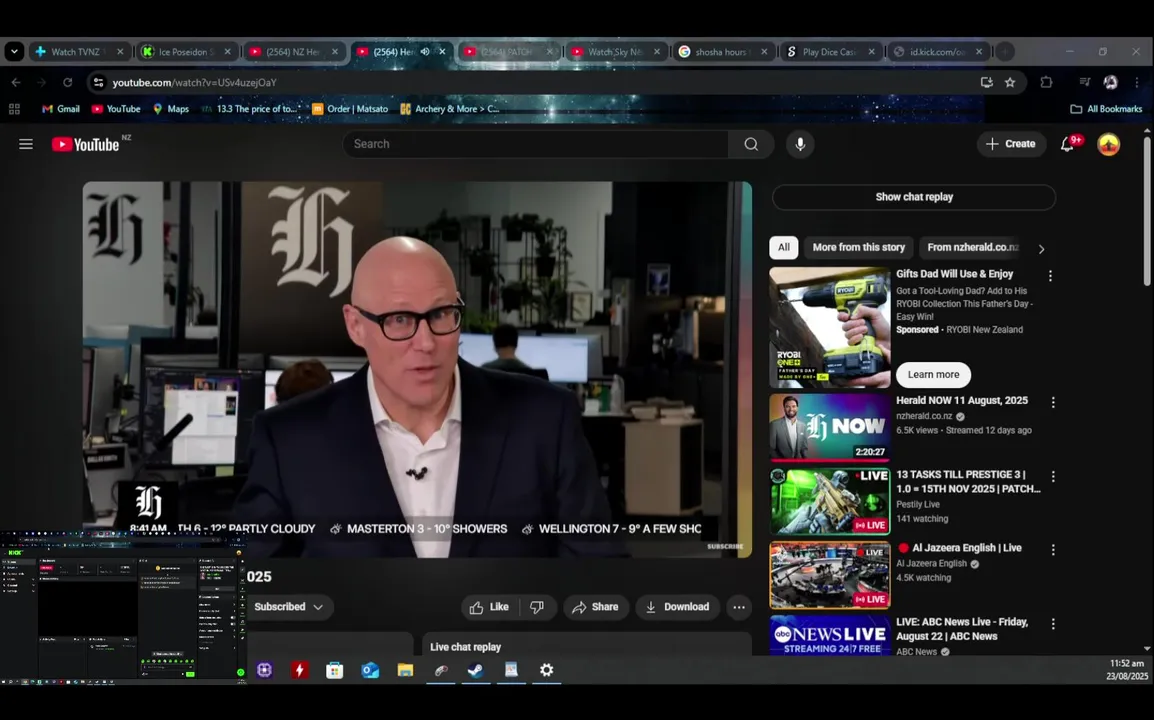Open options for Al Jazeera English Live

pyautogui.click(x=1053, y=550)
